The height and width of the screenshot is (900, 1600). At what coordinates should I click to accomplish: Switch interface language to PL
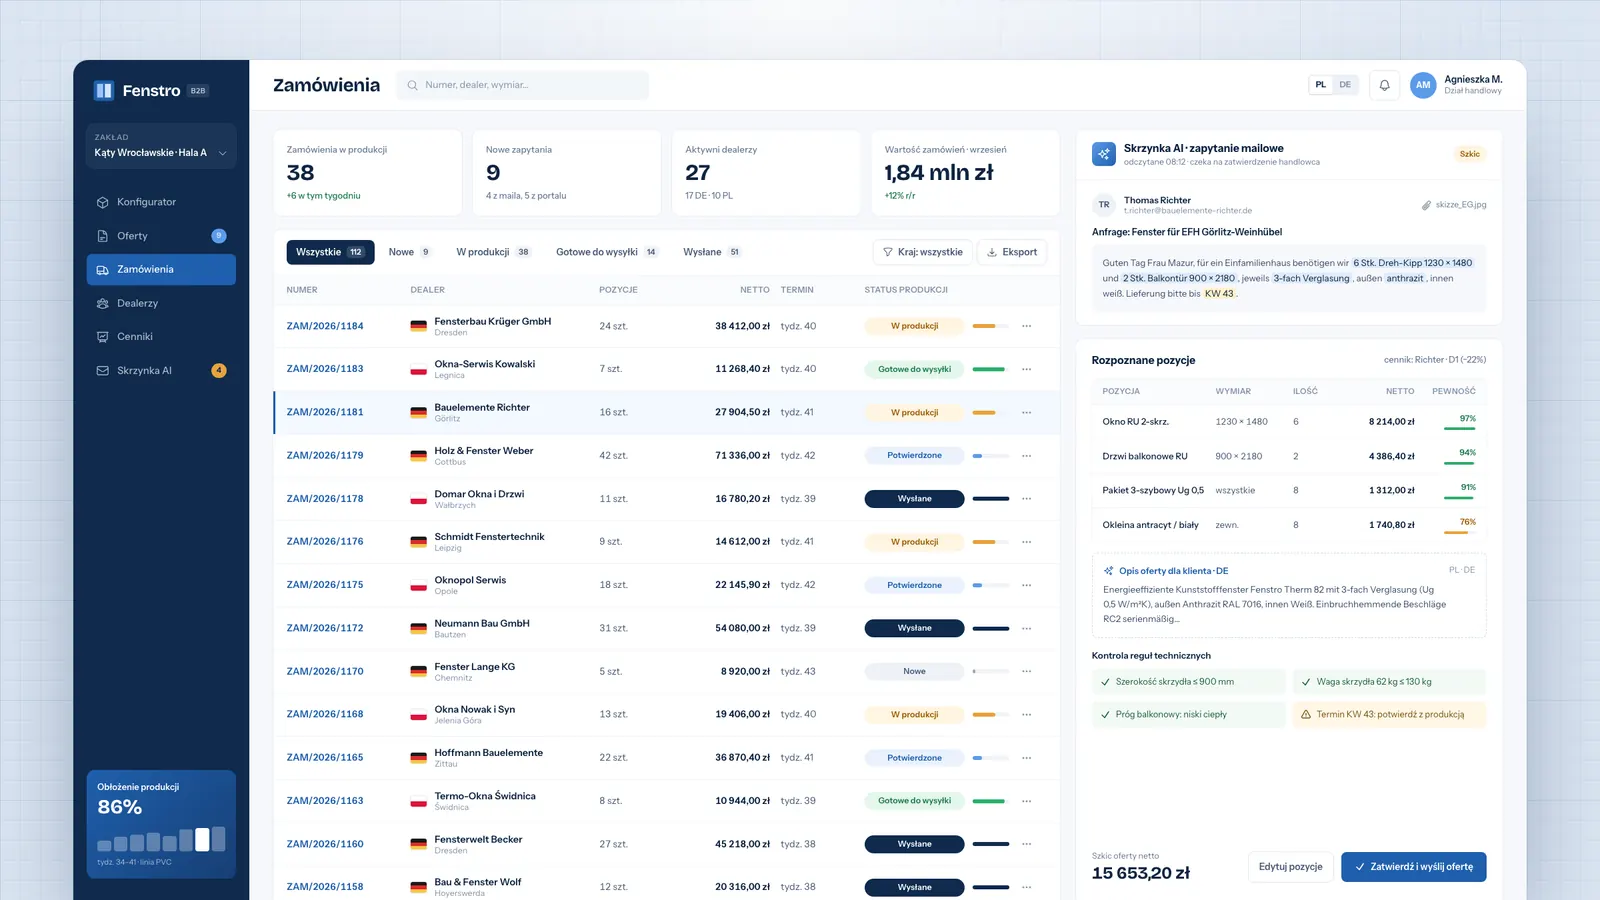coord(1321,85)
